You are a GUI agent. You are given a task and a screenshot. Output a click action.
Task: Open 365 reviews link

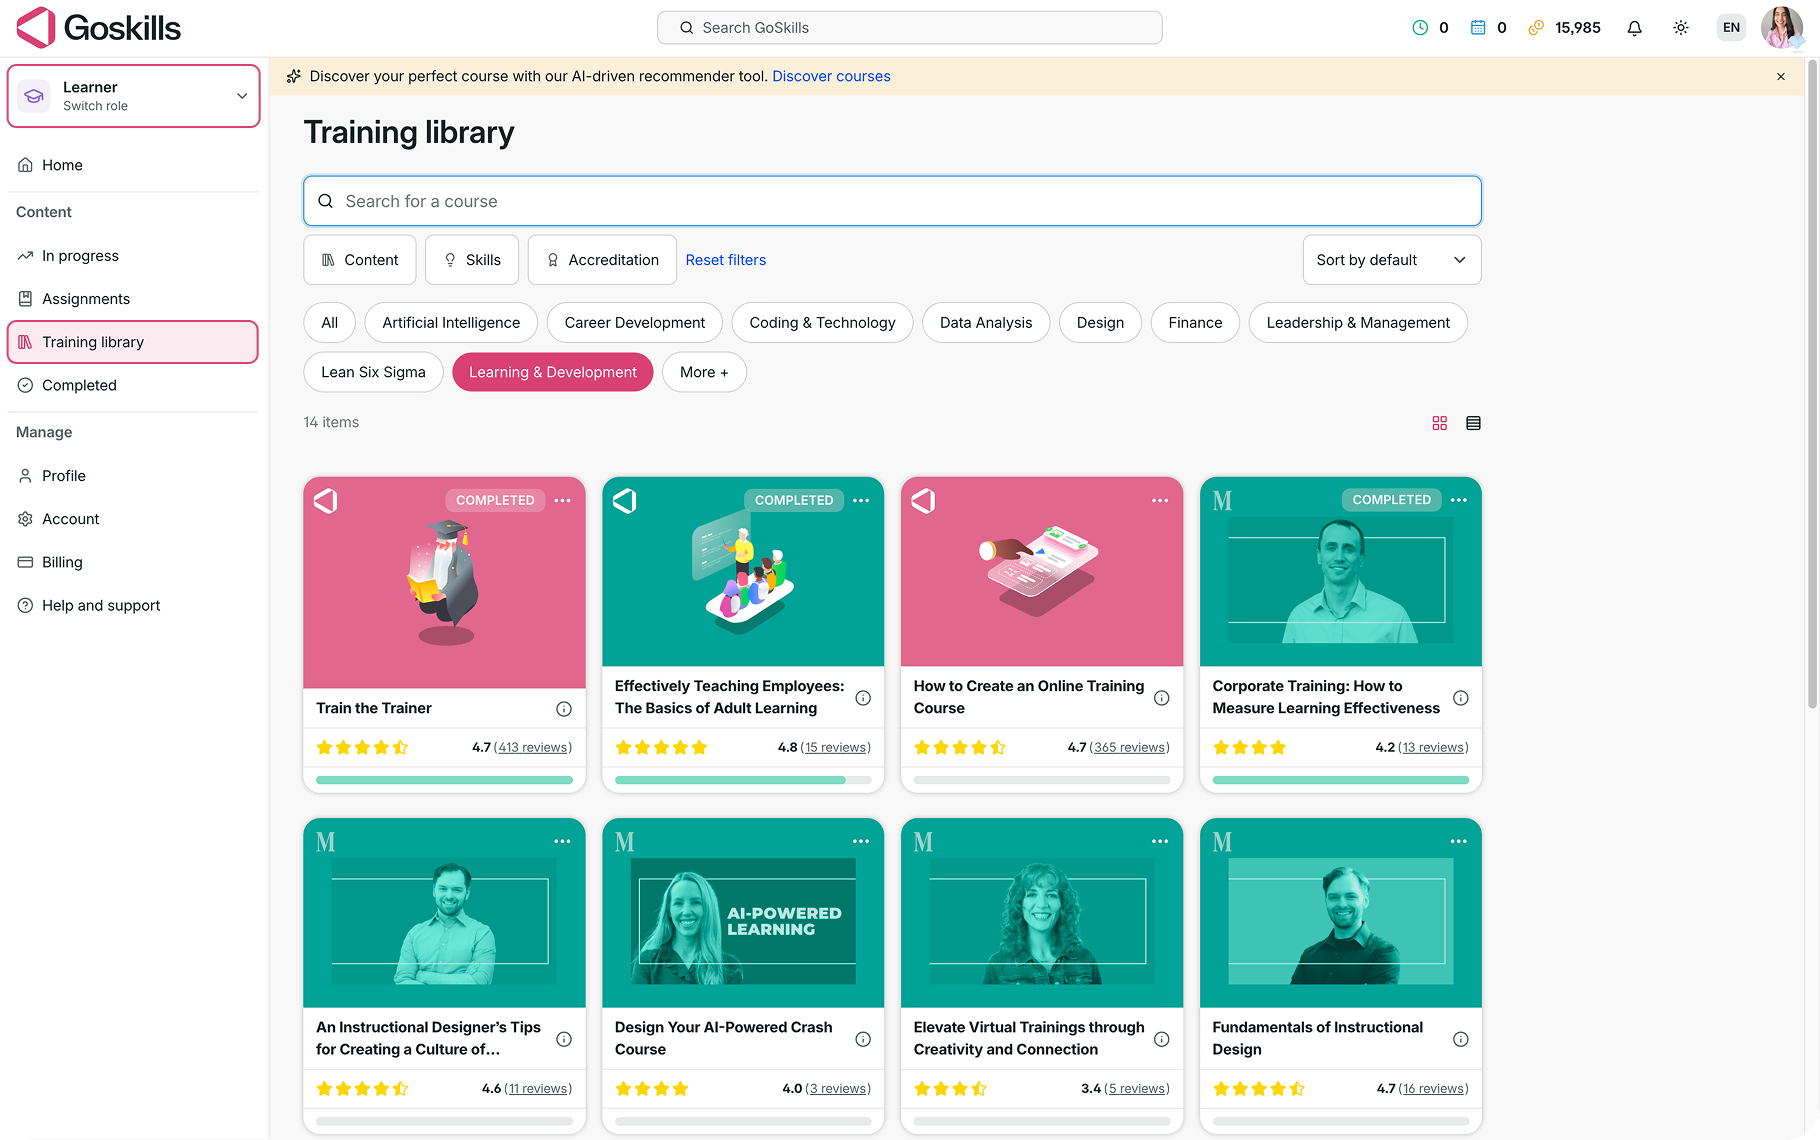(x=1129, y=747)
